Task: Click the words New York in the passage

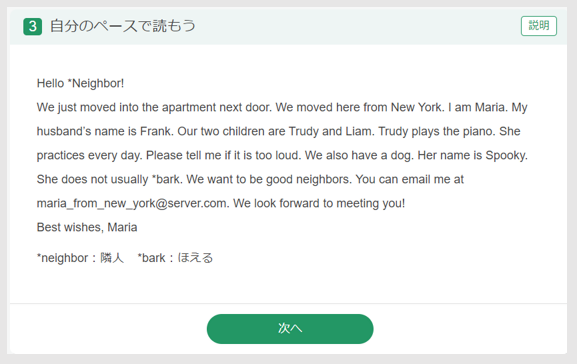Action: point(416,107)
